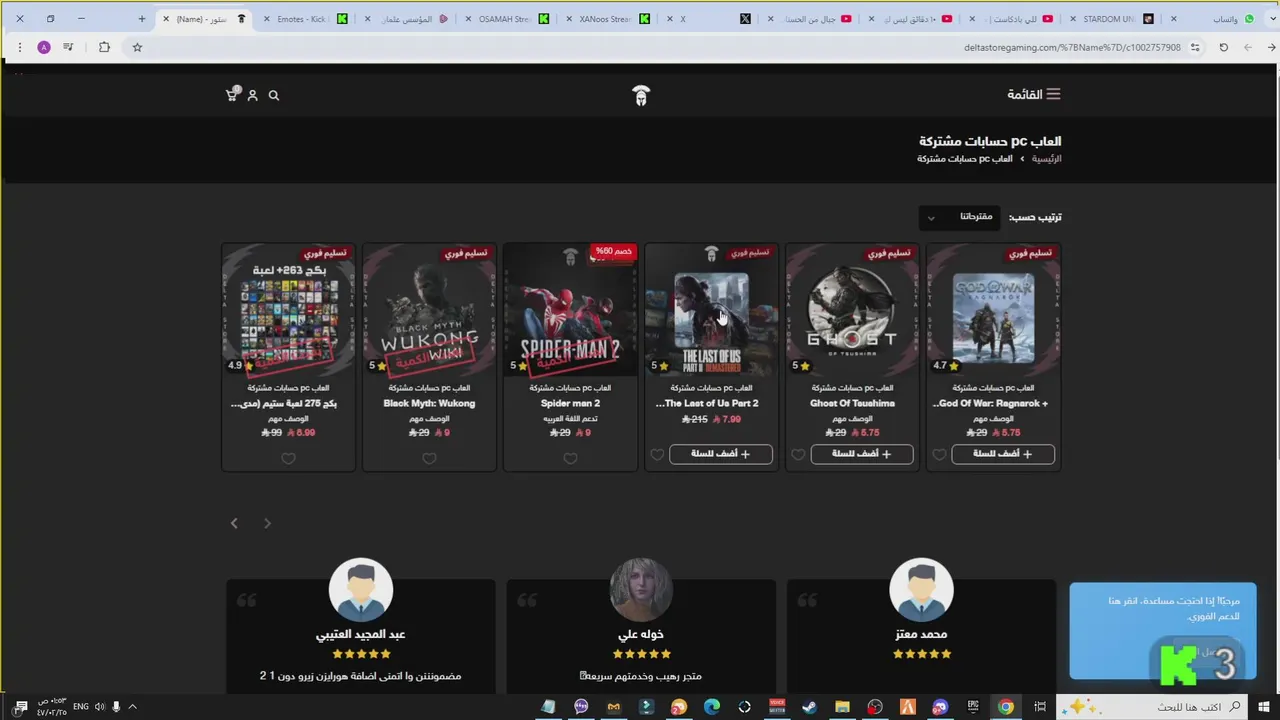Open Chrome from the taskbar
The image size is (1280, 720).
[1006, 707]
